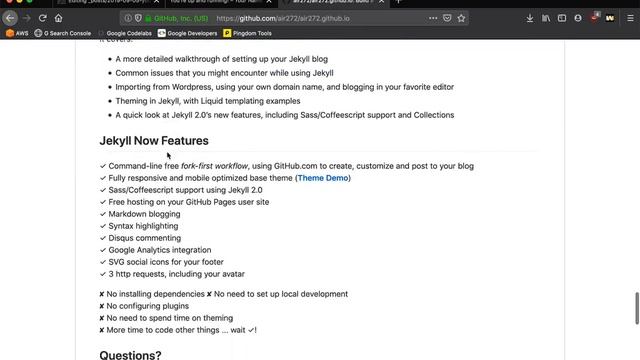This screenshot has width=640, height=360.
Task: Open the Google Developers bookmark
Action: click(x=188, y=33)
